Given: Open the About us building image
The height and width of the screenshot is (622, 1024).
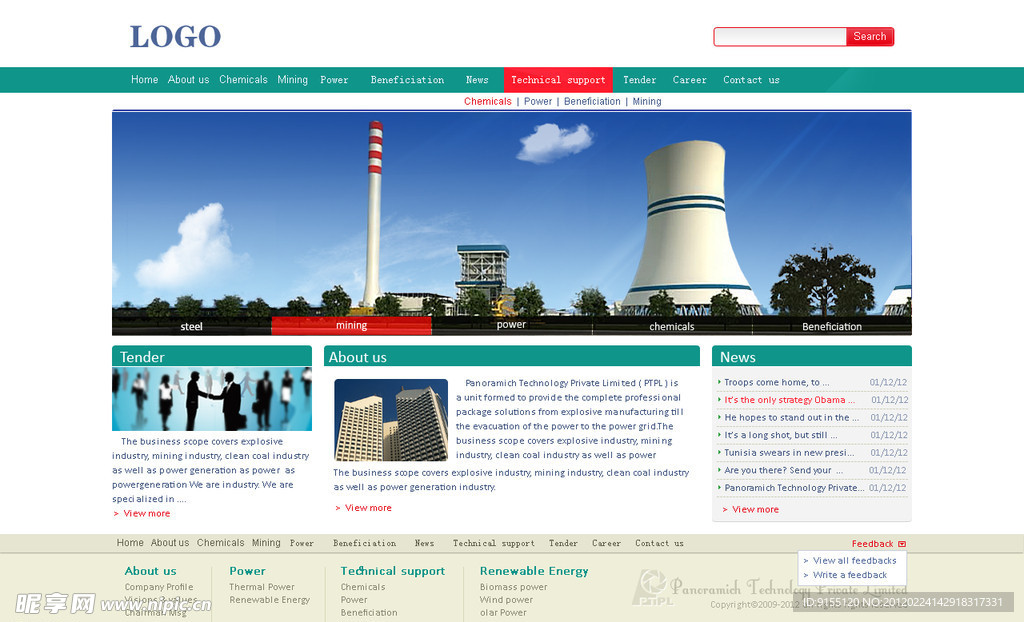Looking at the screenshot, I should point(390,420).
